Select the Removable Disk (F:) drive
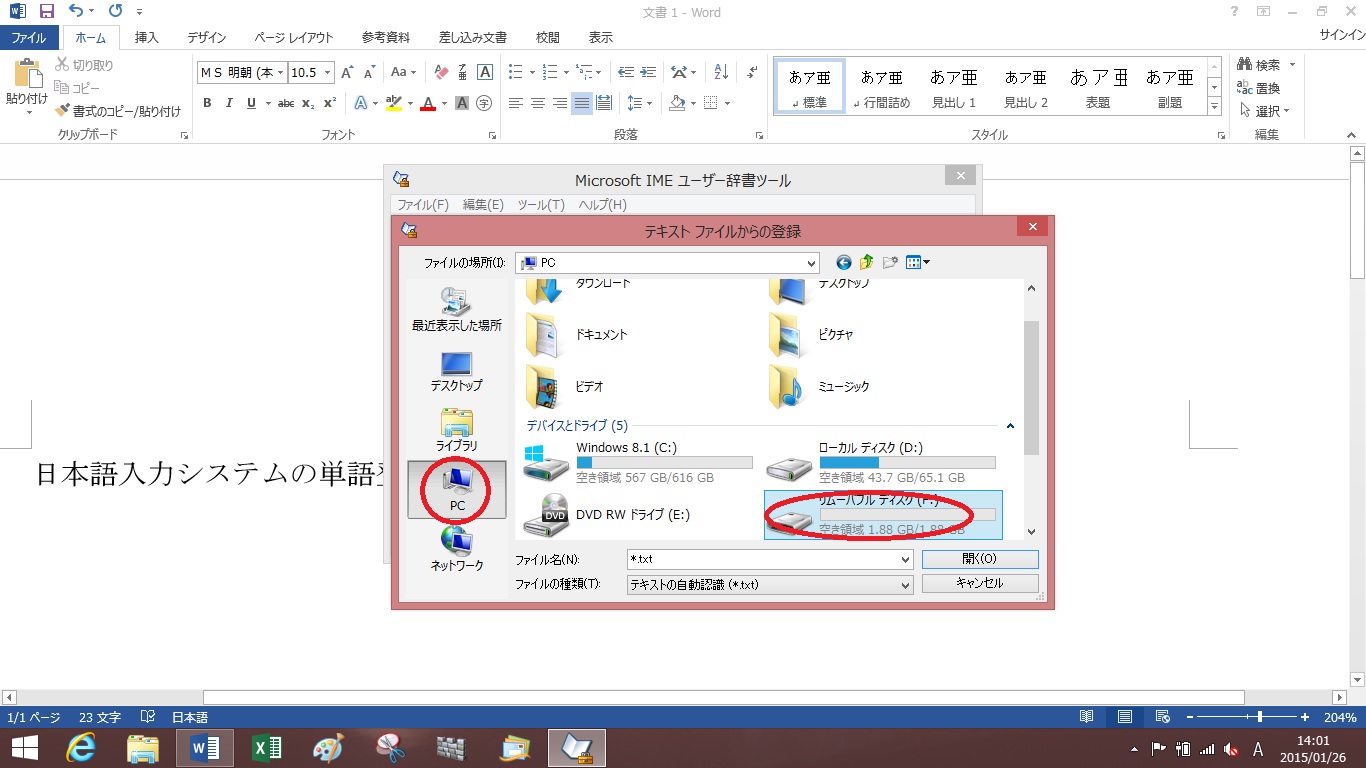 883,515
